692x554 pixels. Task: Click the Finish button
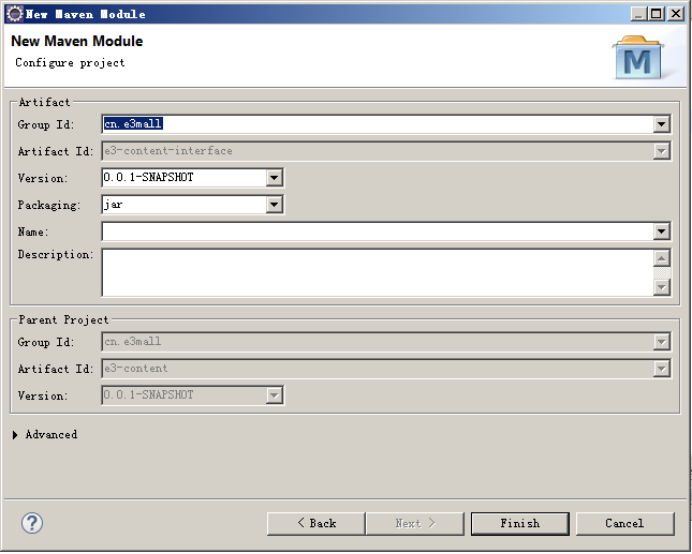pos(520,524)
